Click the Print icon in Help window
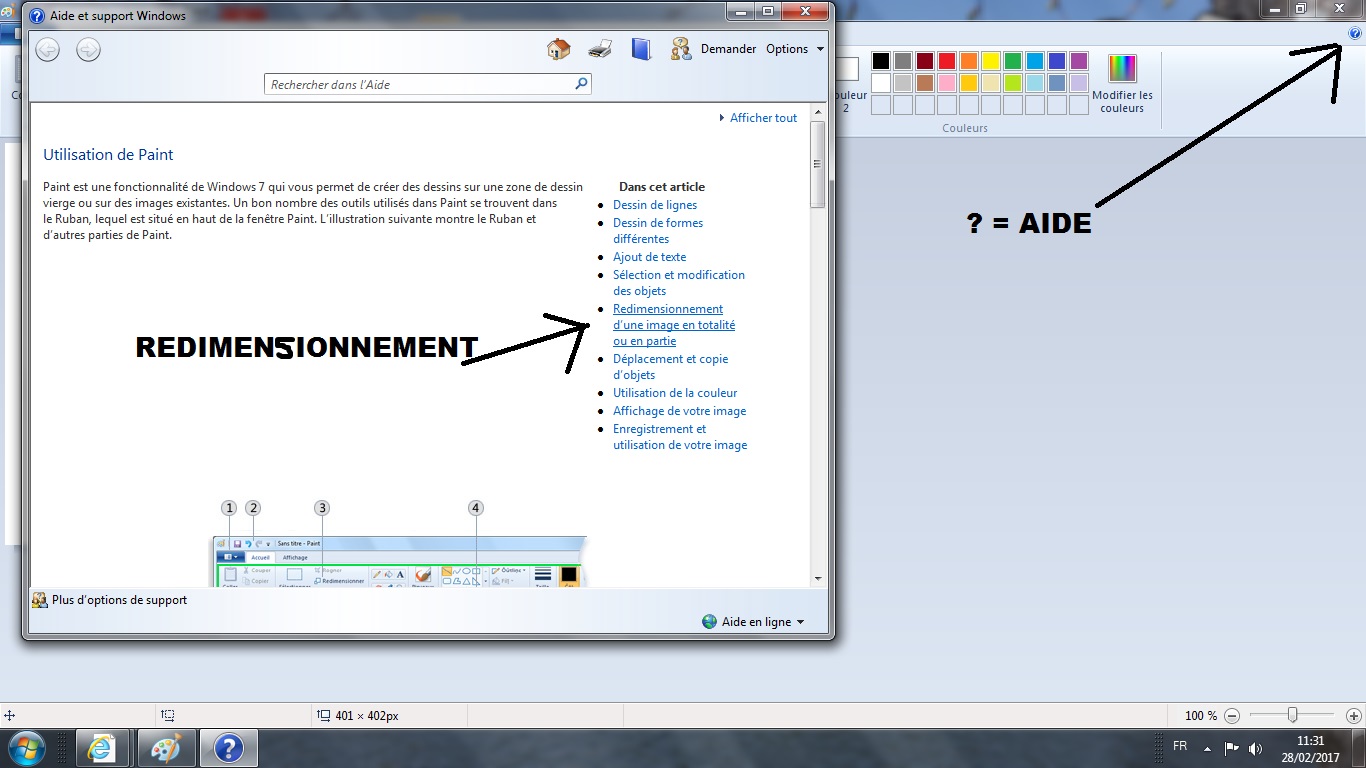1366x768 pixels. coord(600,49)
